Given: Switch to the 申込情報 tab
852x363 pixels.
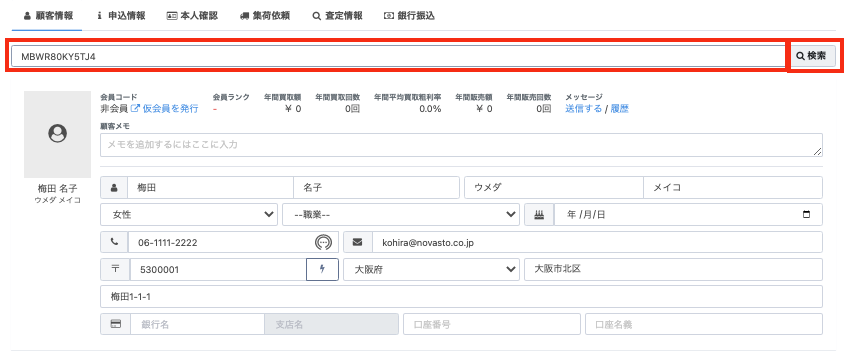Looking at the screenshot, I should 121,16.
